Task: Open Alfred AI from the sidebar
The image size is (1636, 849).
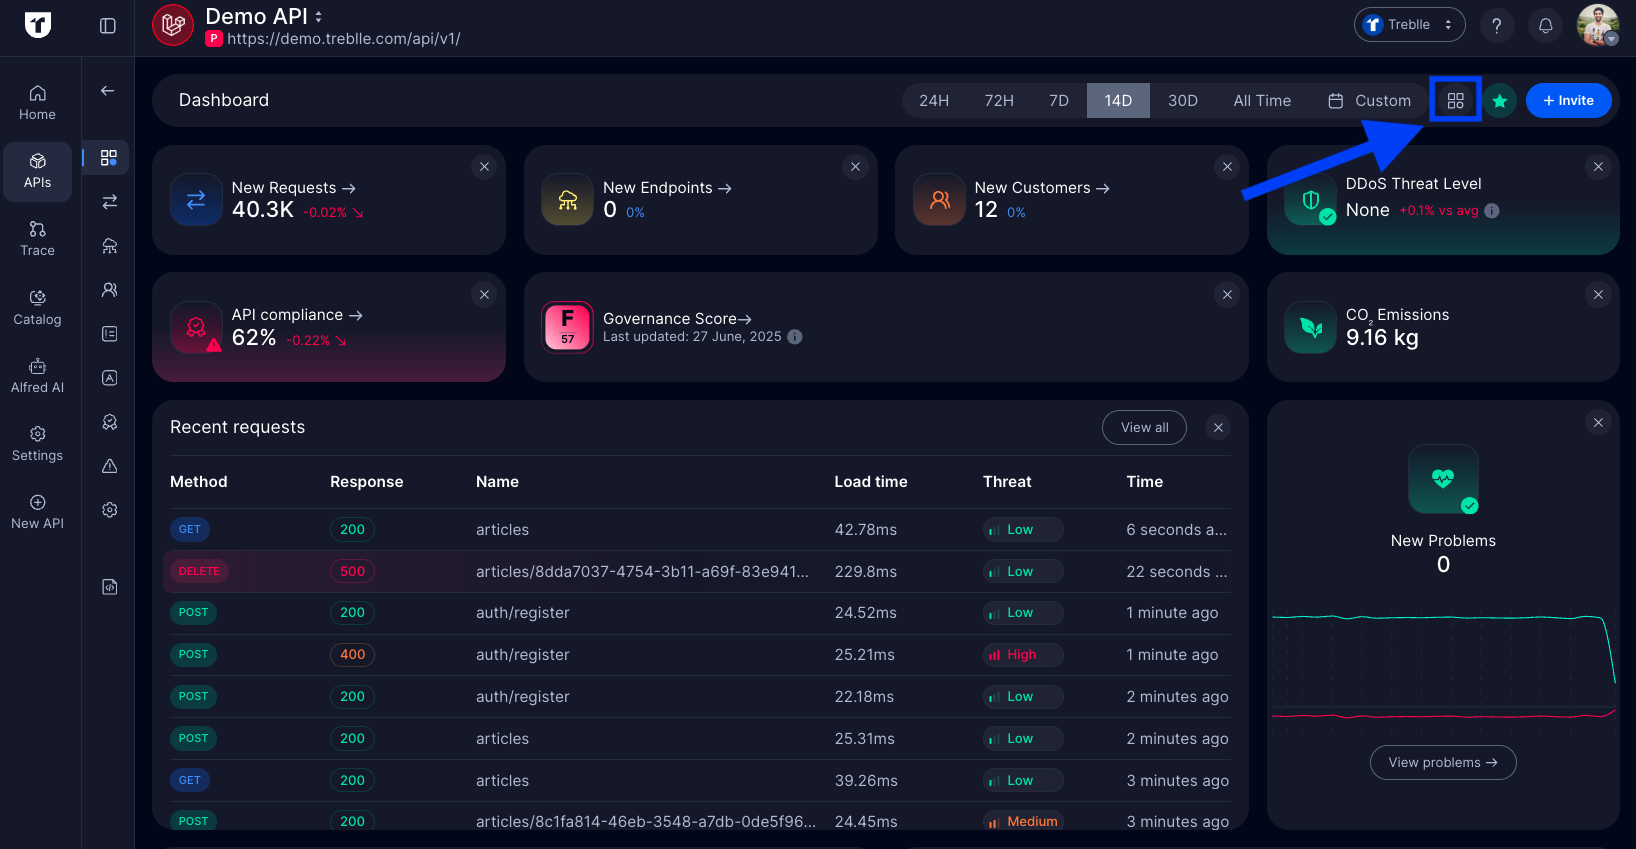Action: 37,375
